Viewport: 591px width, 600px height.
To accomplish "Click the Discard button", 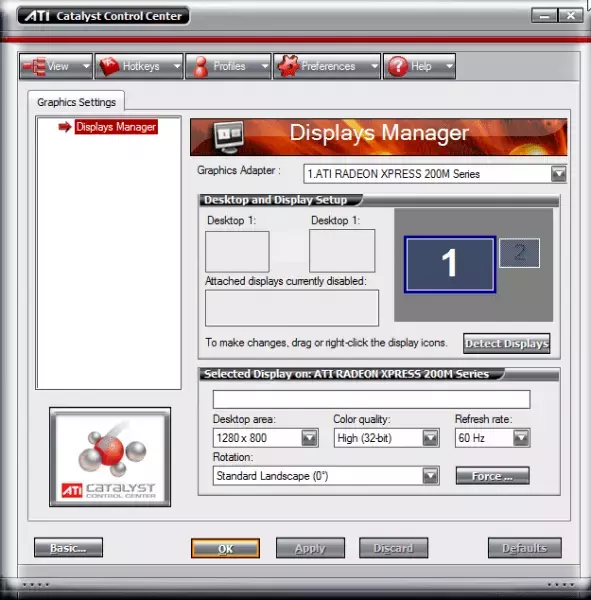I will (393, 548).
